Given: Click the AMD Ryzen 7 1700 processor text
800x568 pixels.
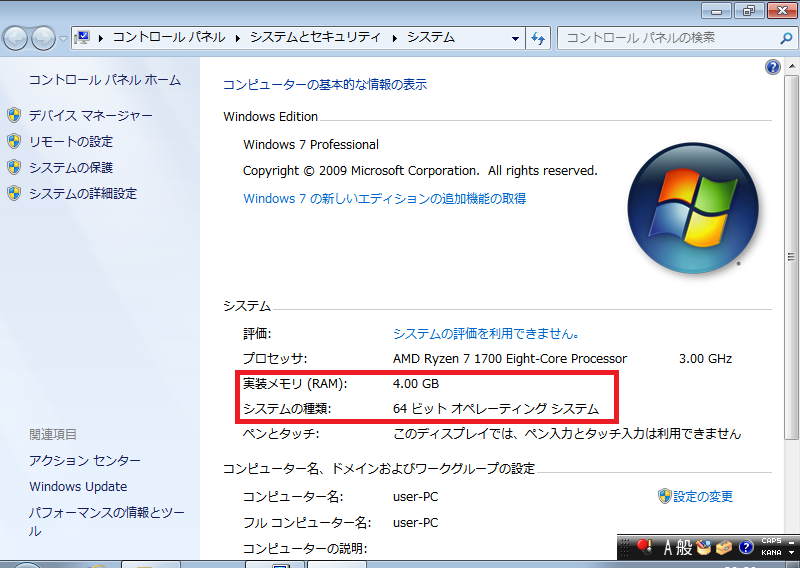Looking at the screenshot, I should (510, 359).
